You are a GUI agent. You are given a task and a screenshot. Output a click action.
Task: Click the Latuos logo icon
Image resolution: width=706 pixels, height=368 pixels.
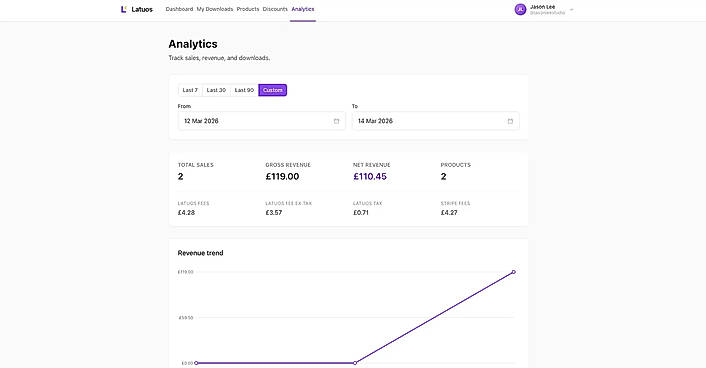tap(123, 9)
